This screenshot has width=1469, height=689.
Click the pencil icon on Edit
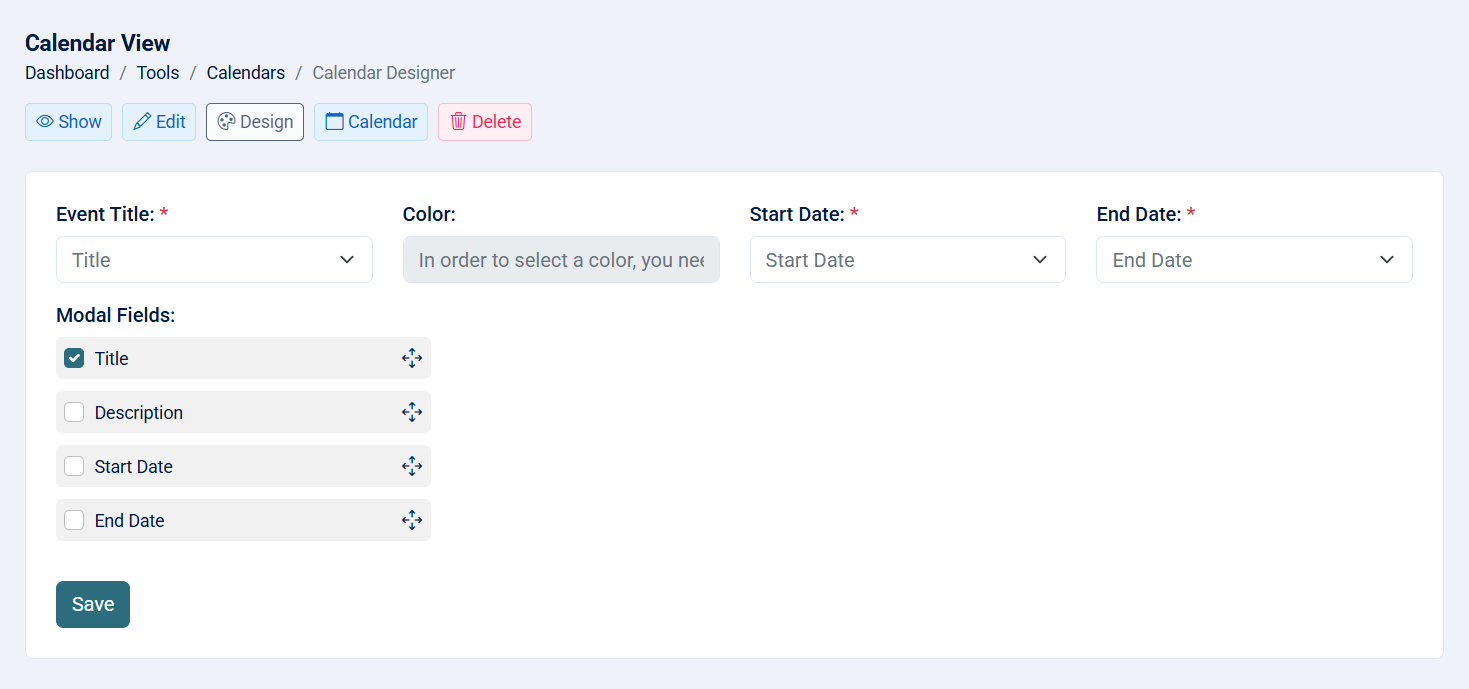142,122
